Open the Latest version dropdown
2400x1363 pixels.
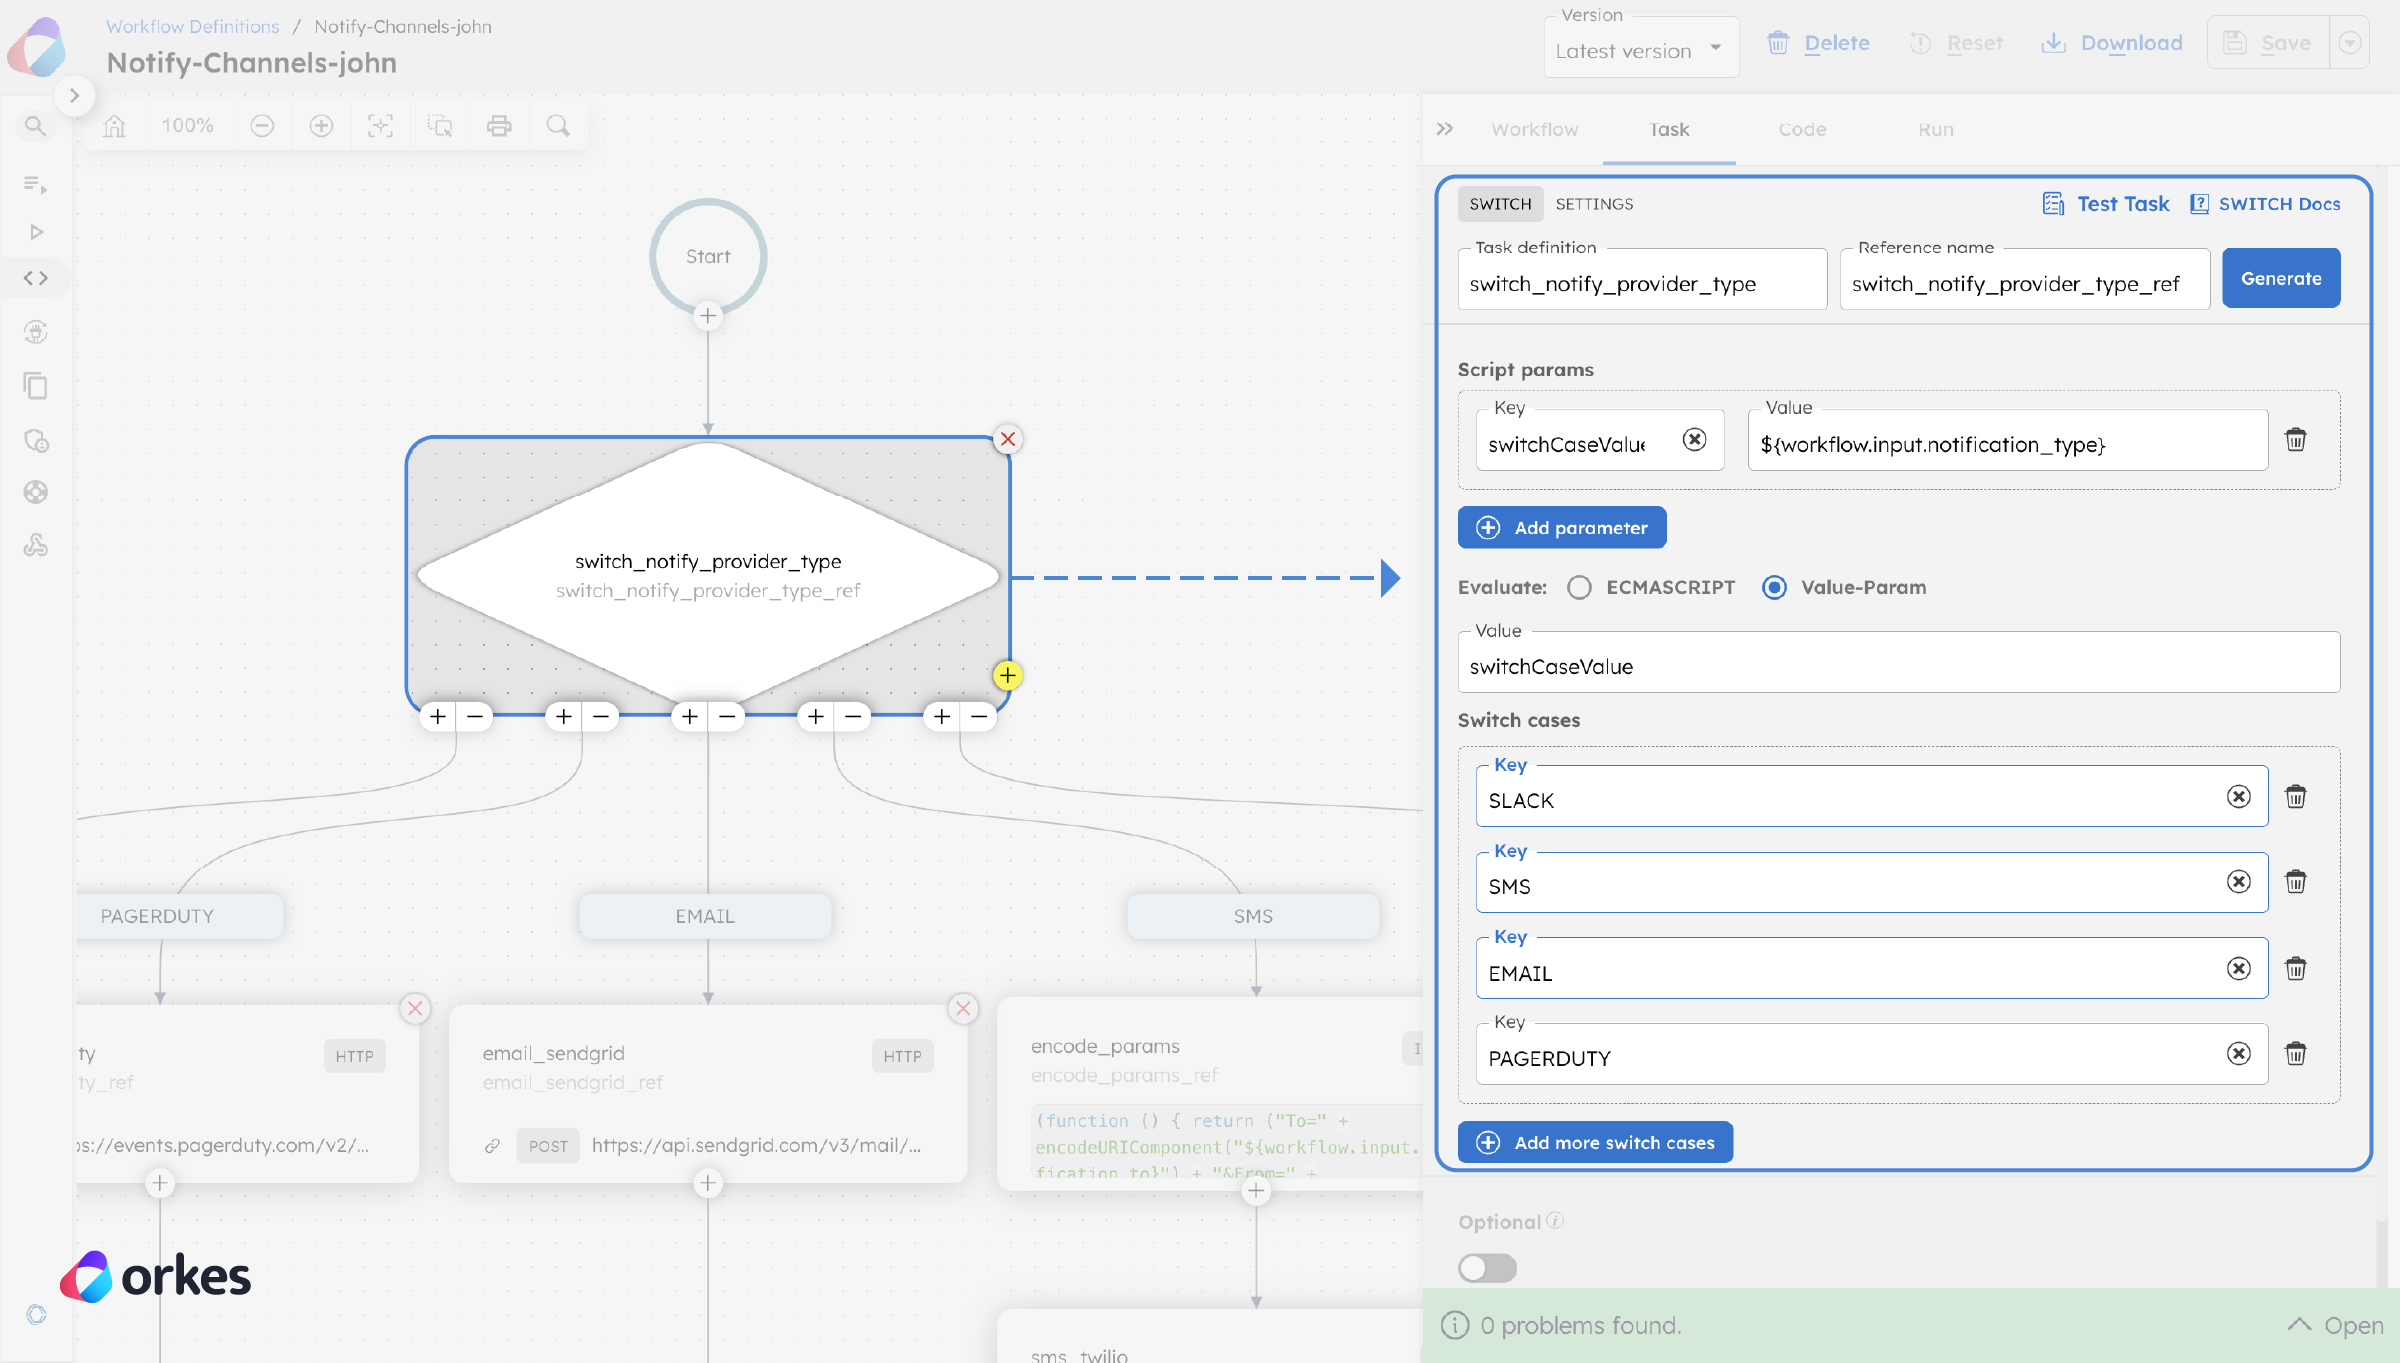(1640, 50)
